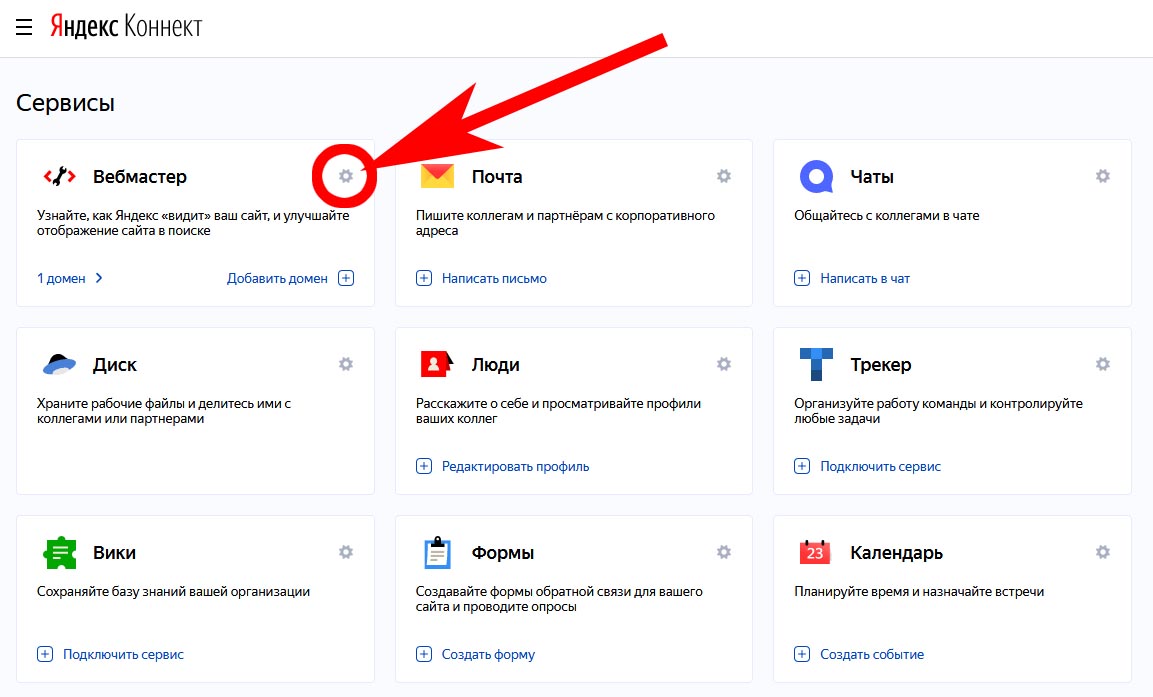Click Редактировать профиль link
Image resolution: width=1153 pixels, height=697 pixels.
[x=515, y=467]
